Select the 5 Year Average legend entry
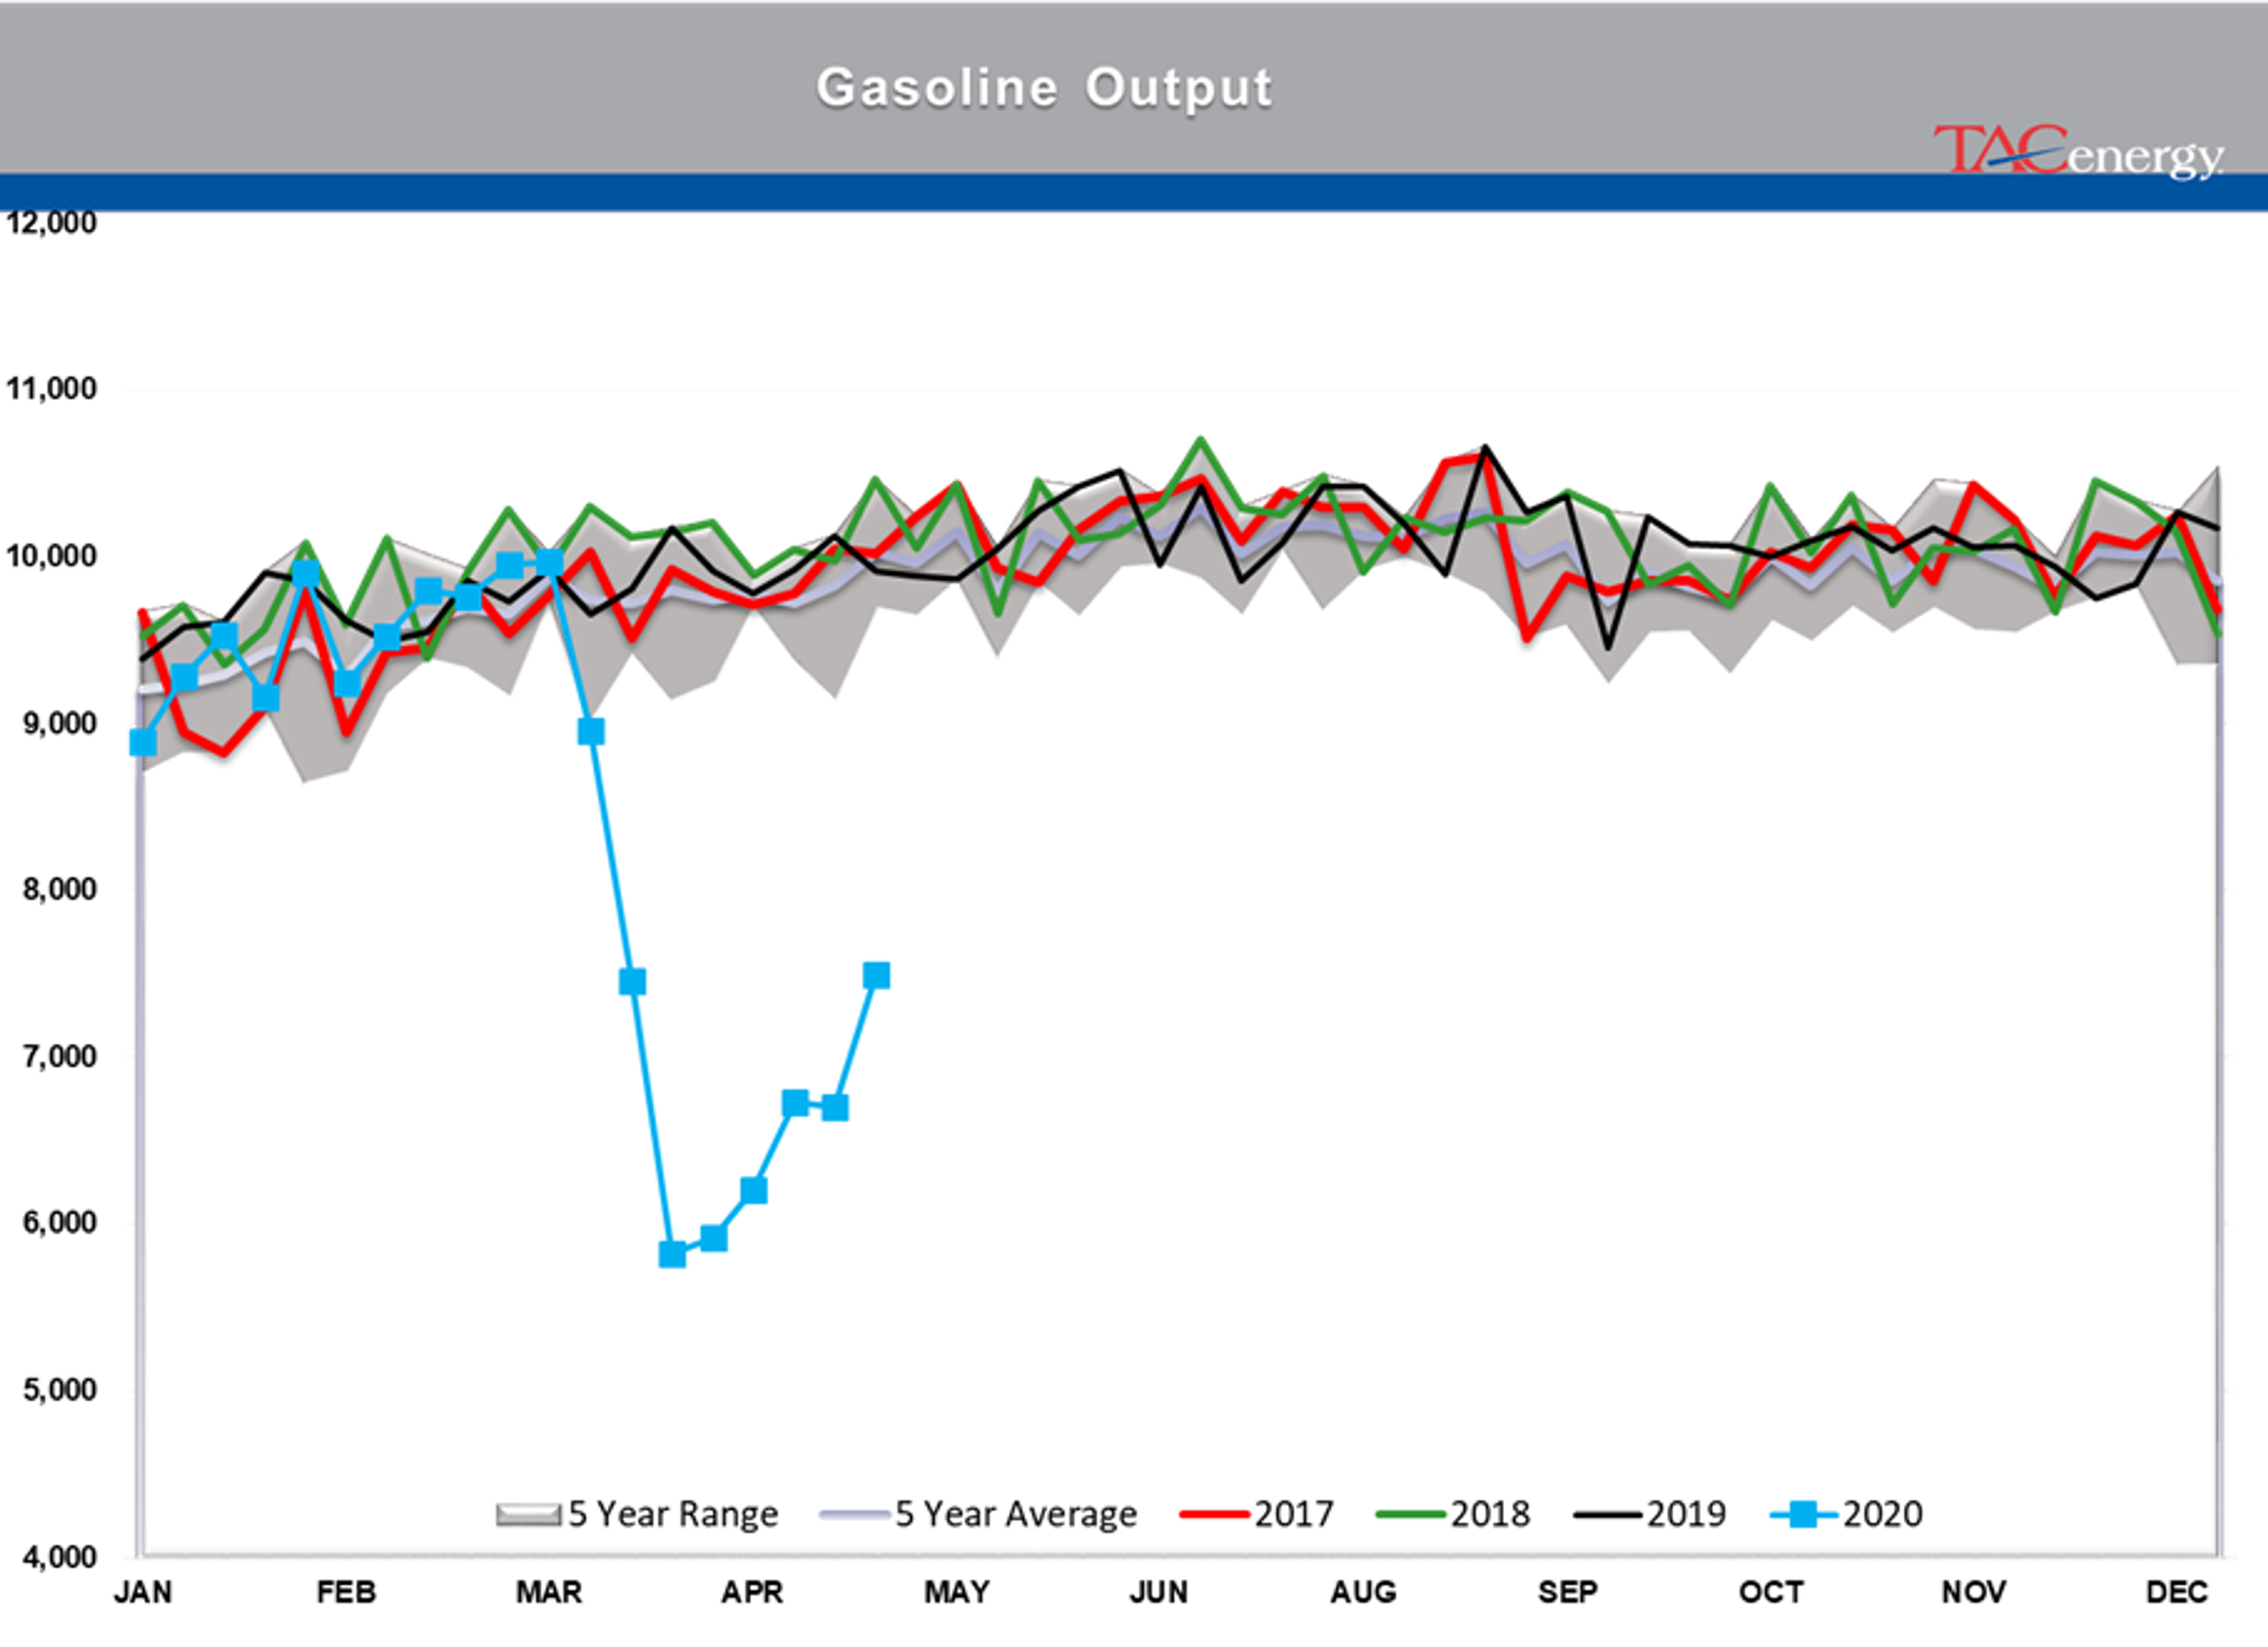The height and width of the screenshot is (1647, 2268). (978, 1514)
